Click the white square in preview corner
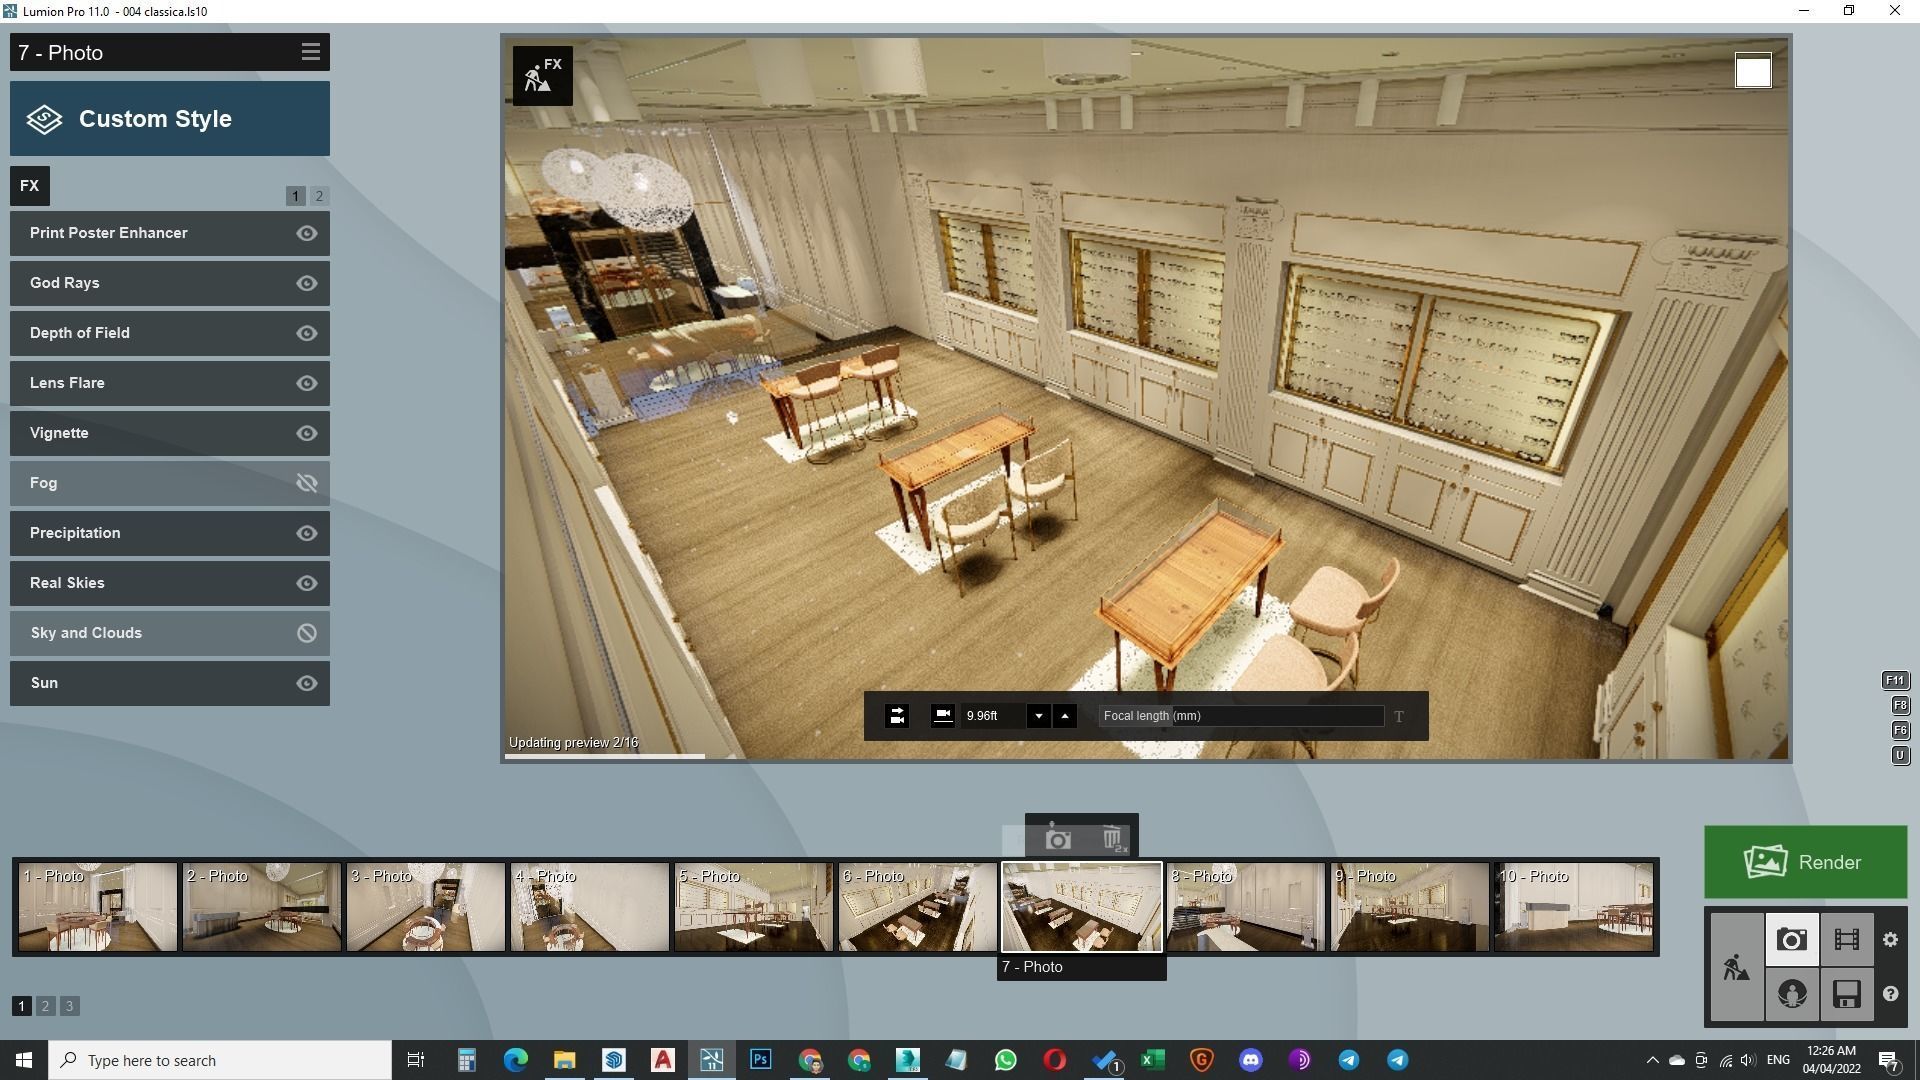The image size is (1920, 1080). click(1753, 71)
